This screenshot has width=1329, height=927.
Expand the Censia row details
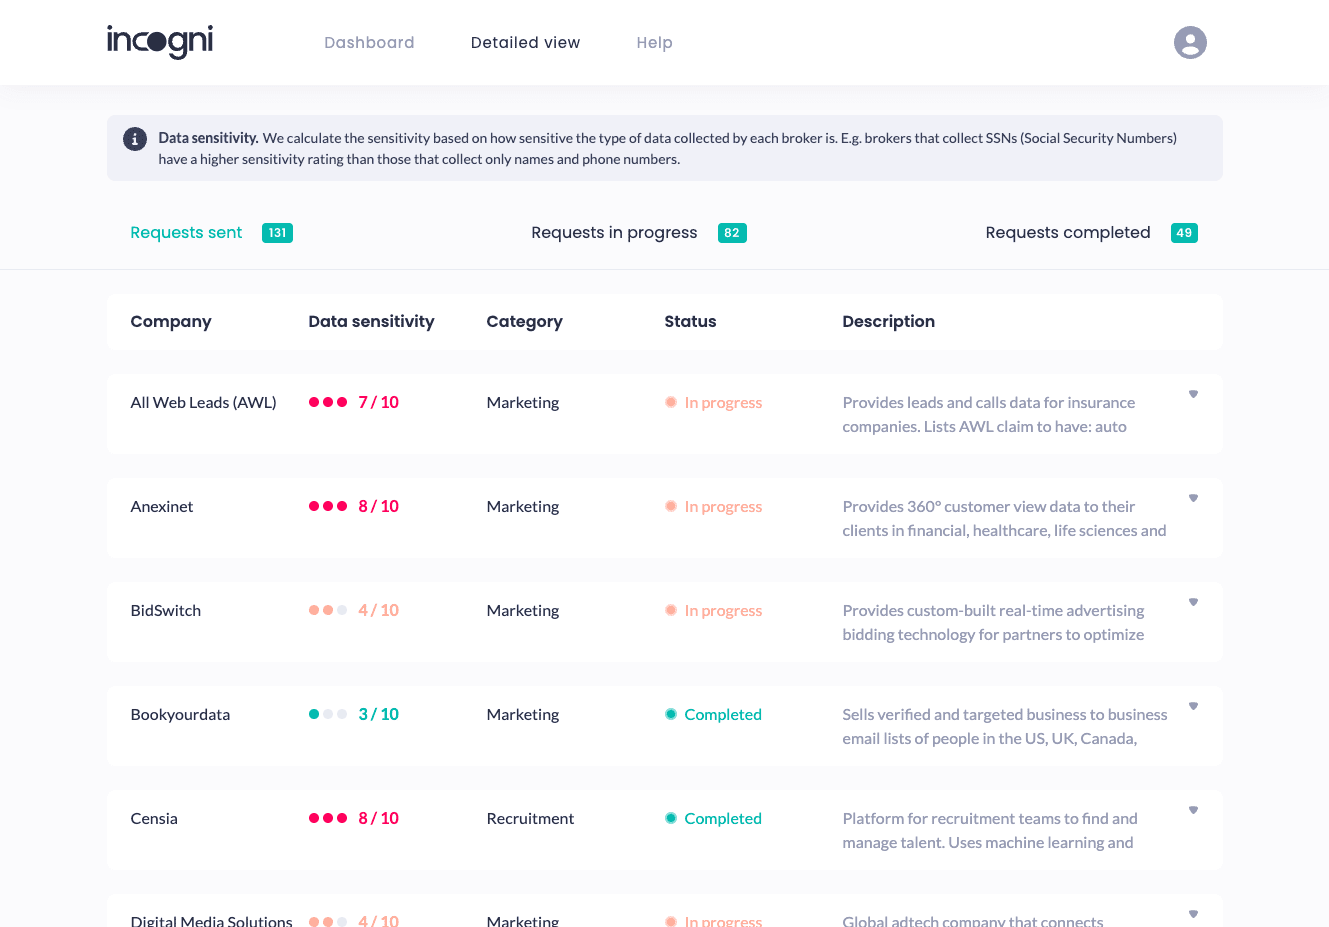pos(1193,810)
